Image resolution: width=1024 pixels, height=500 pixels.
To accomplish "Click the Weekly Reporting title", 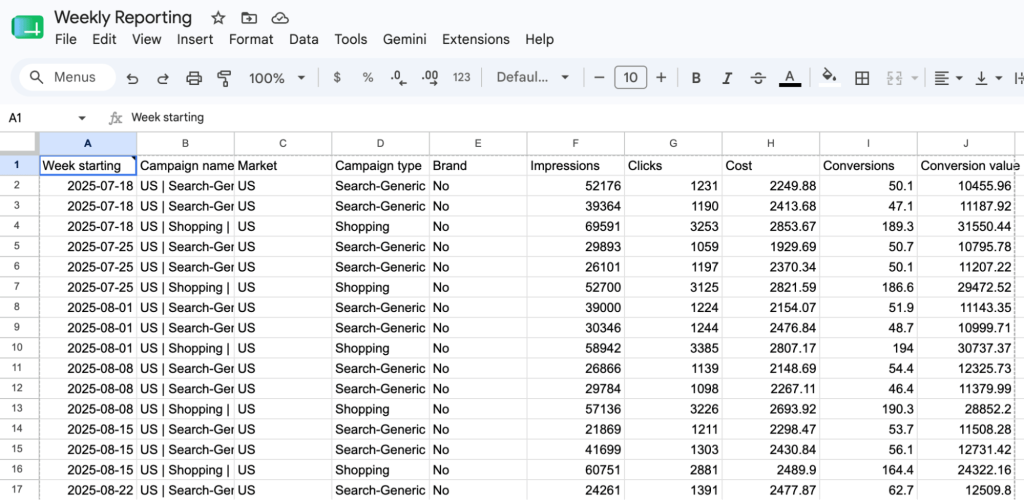I will pyautogui.click(x=123, y=18).
